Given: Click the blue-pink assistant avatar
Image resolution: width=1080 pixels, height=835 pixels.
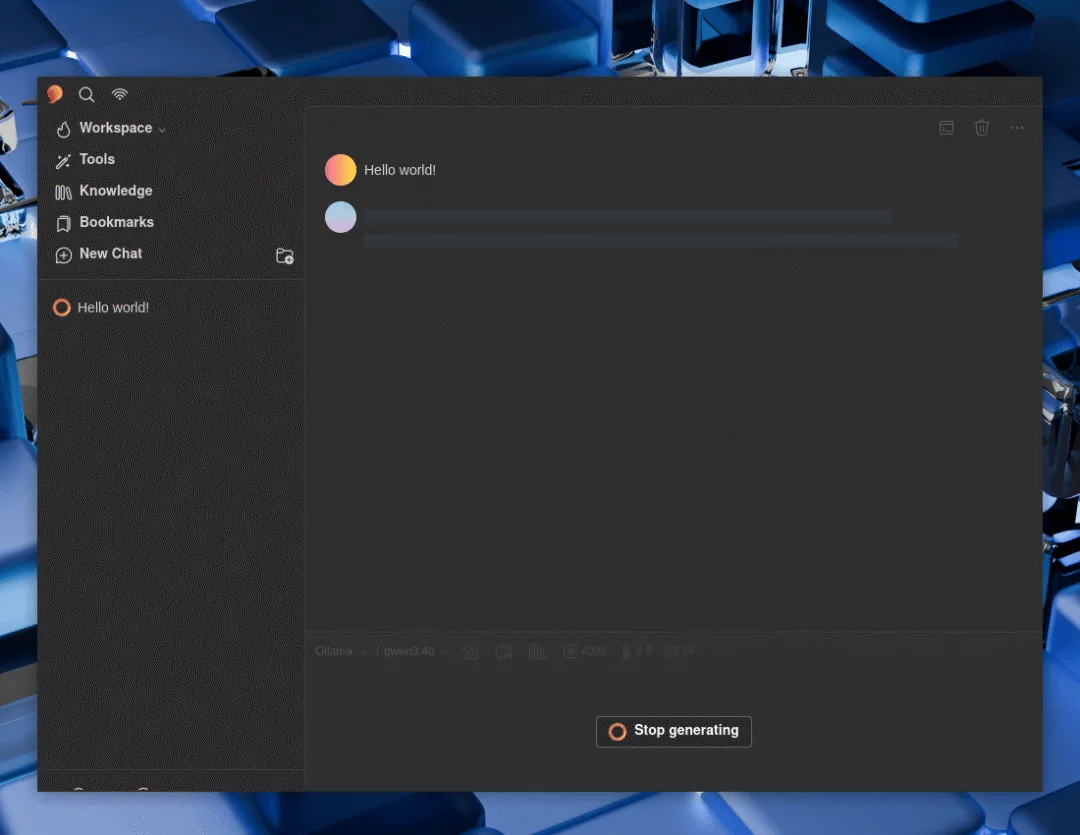Looking at the screenshot, I should pyautogui.click(x=340, y=217).
